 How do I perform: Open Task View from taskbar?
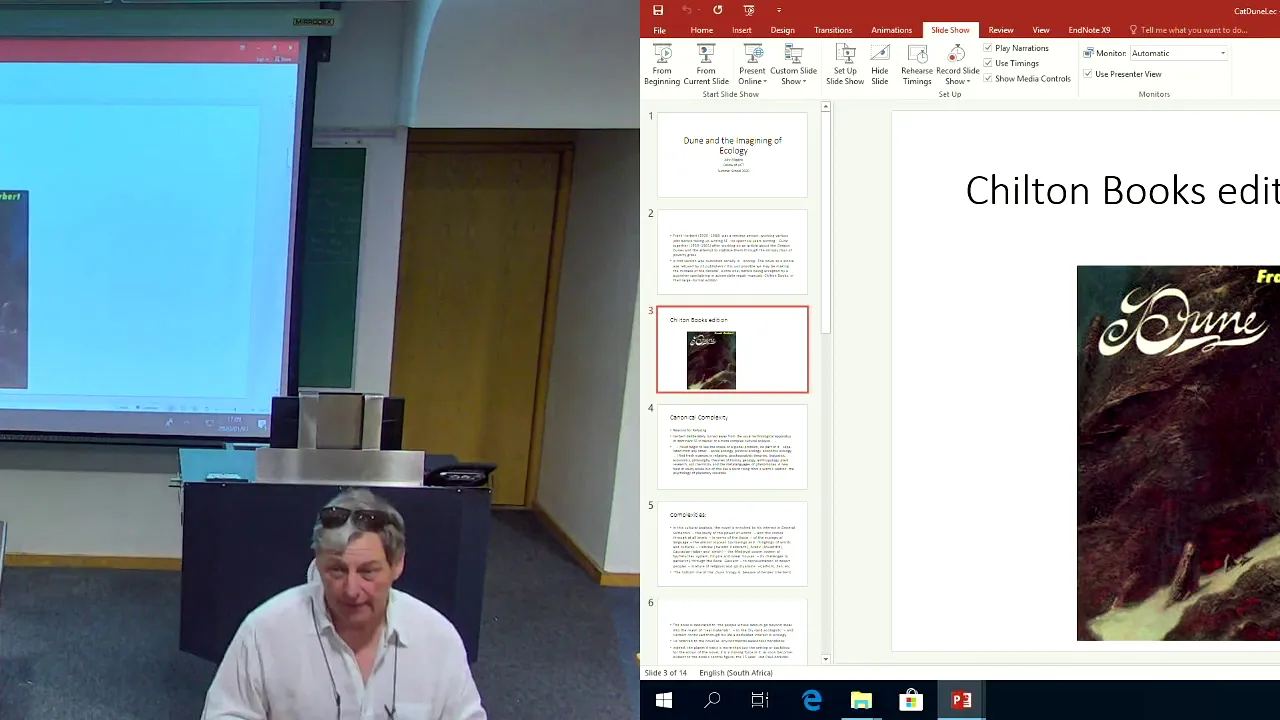click(x=760, y=701)
